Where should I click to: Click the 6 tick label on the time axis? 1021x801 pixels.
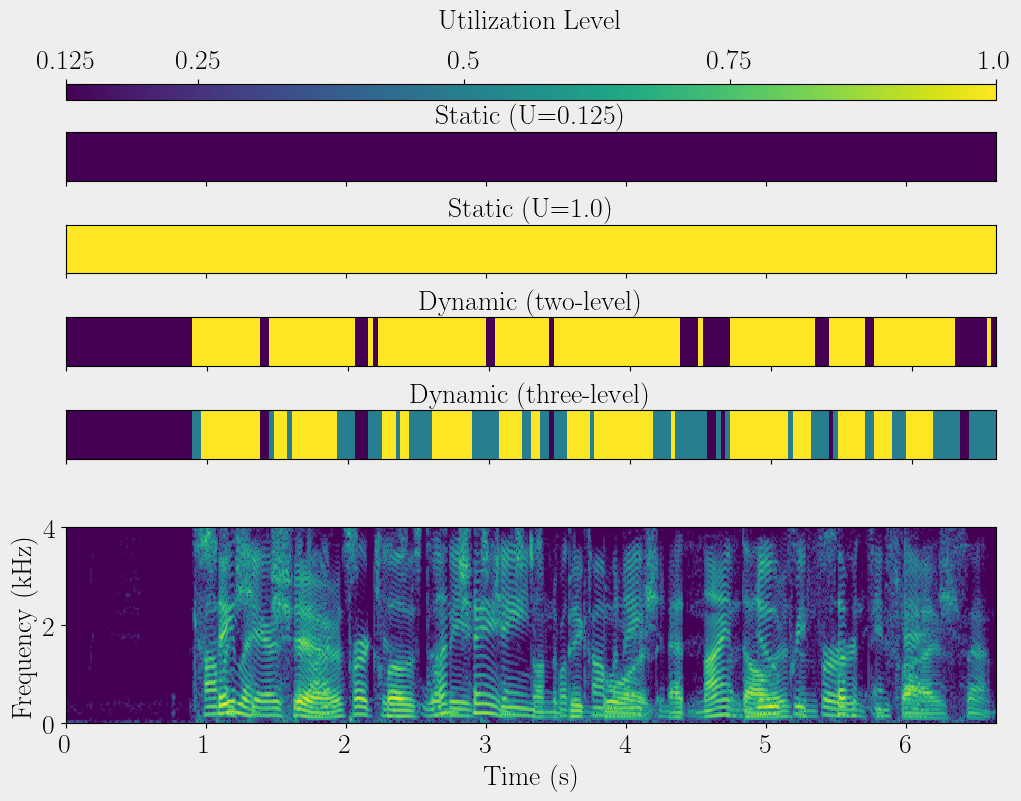pos(906,745)
